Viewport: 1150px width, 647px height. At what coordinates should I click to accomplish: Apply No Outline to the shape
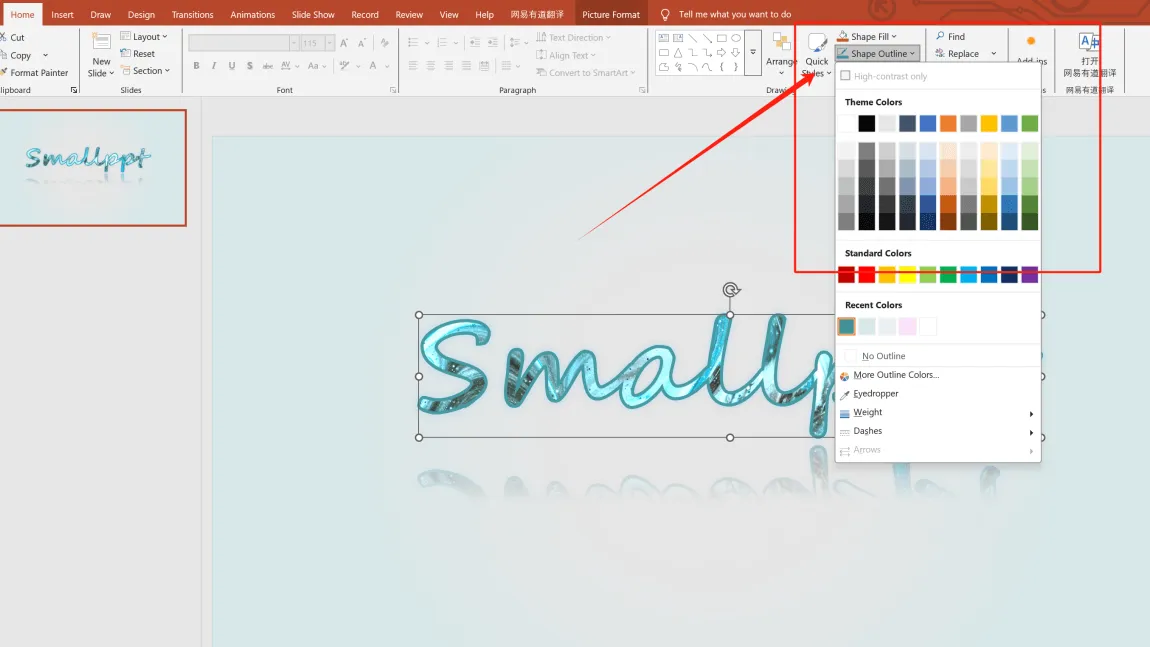pyautogui.click(x=884, y=355)
